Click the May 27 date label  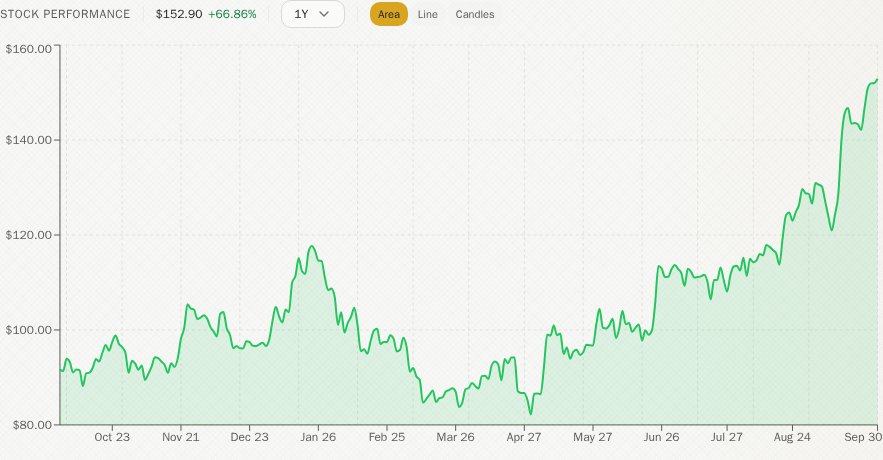(592, 437)
